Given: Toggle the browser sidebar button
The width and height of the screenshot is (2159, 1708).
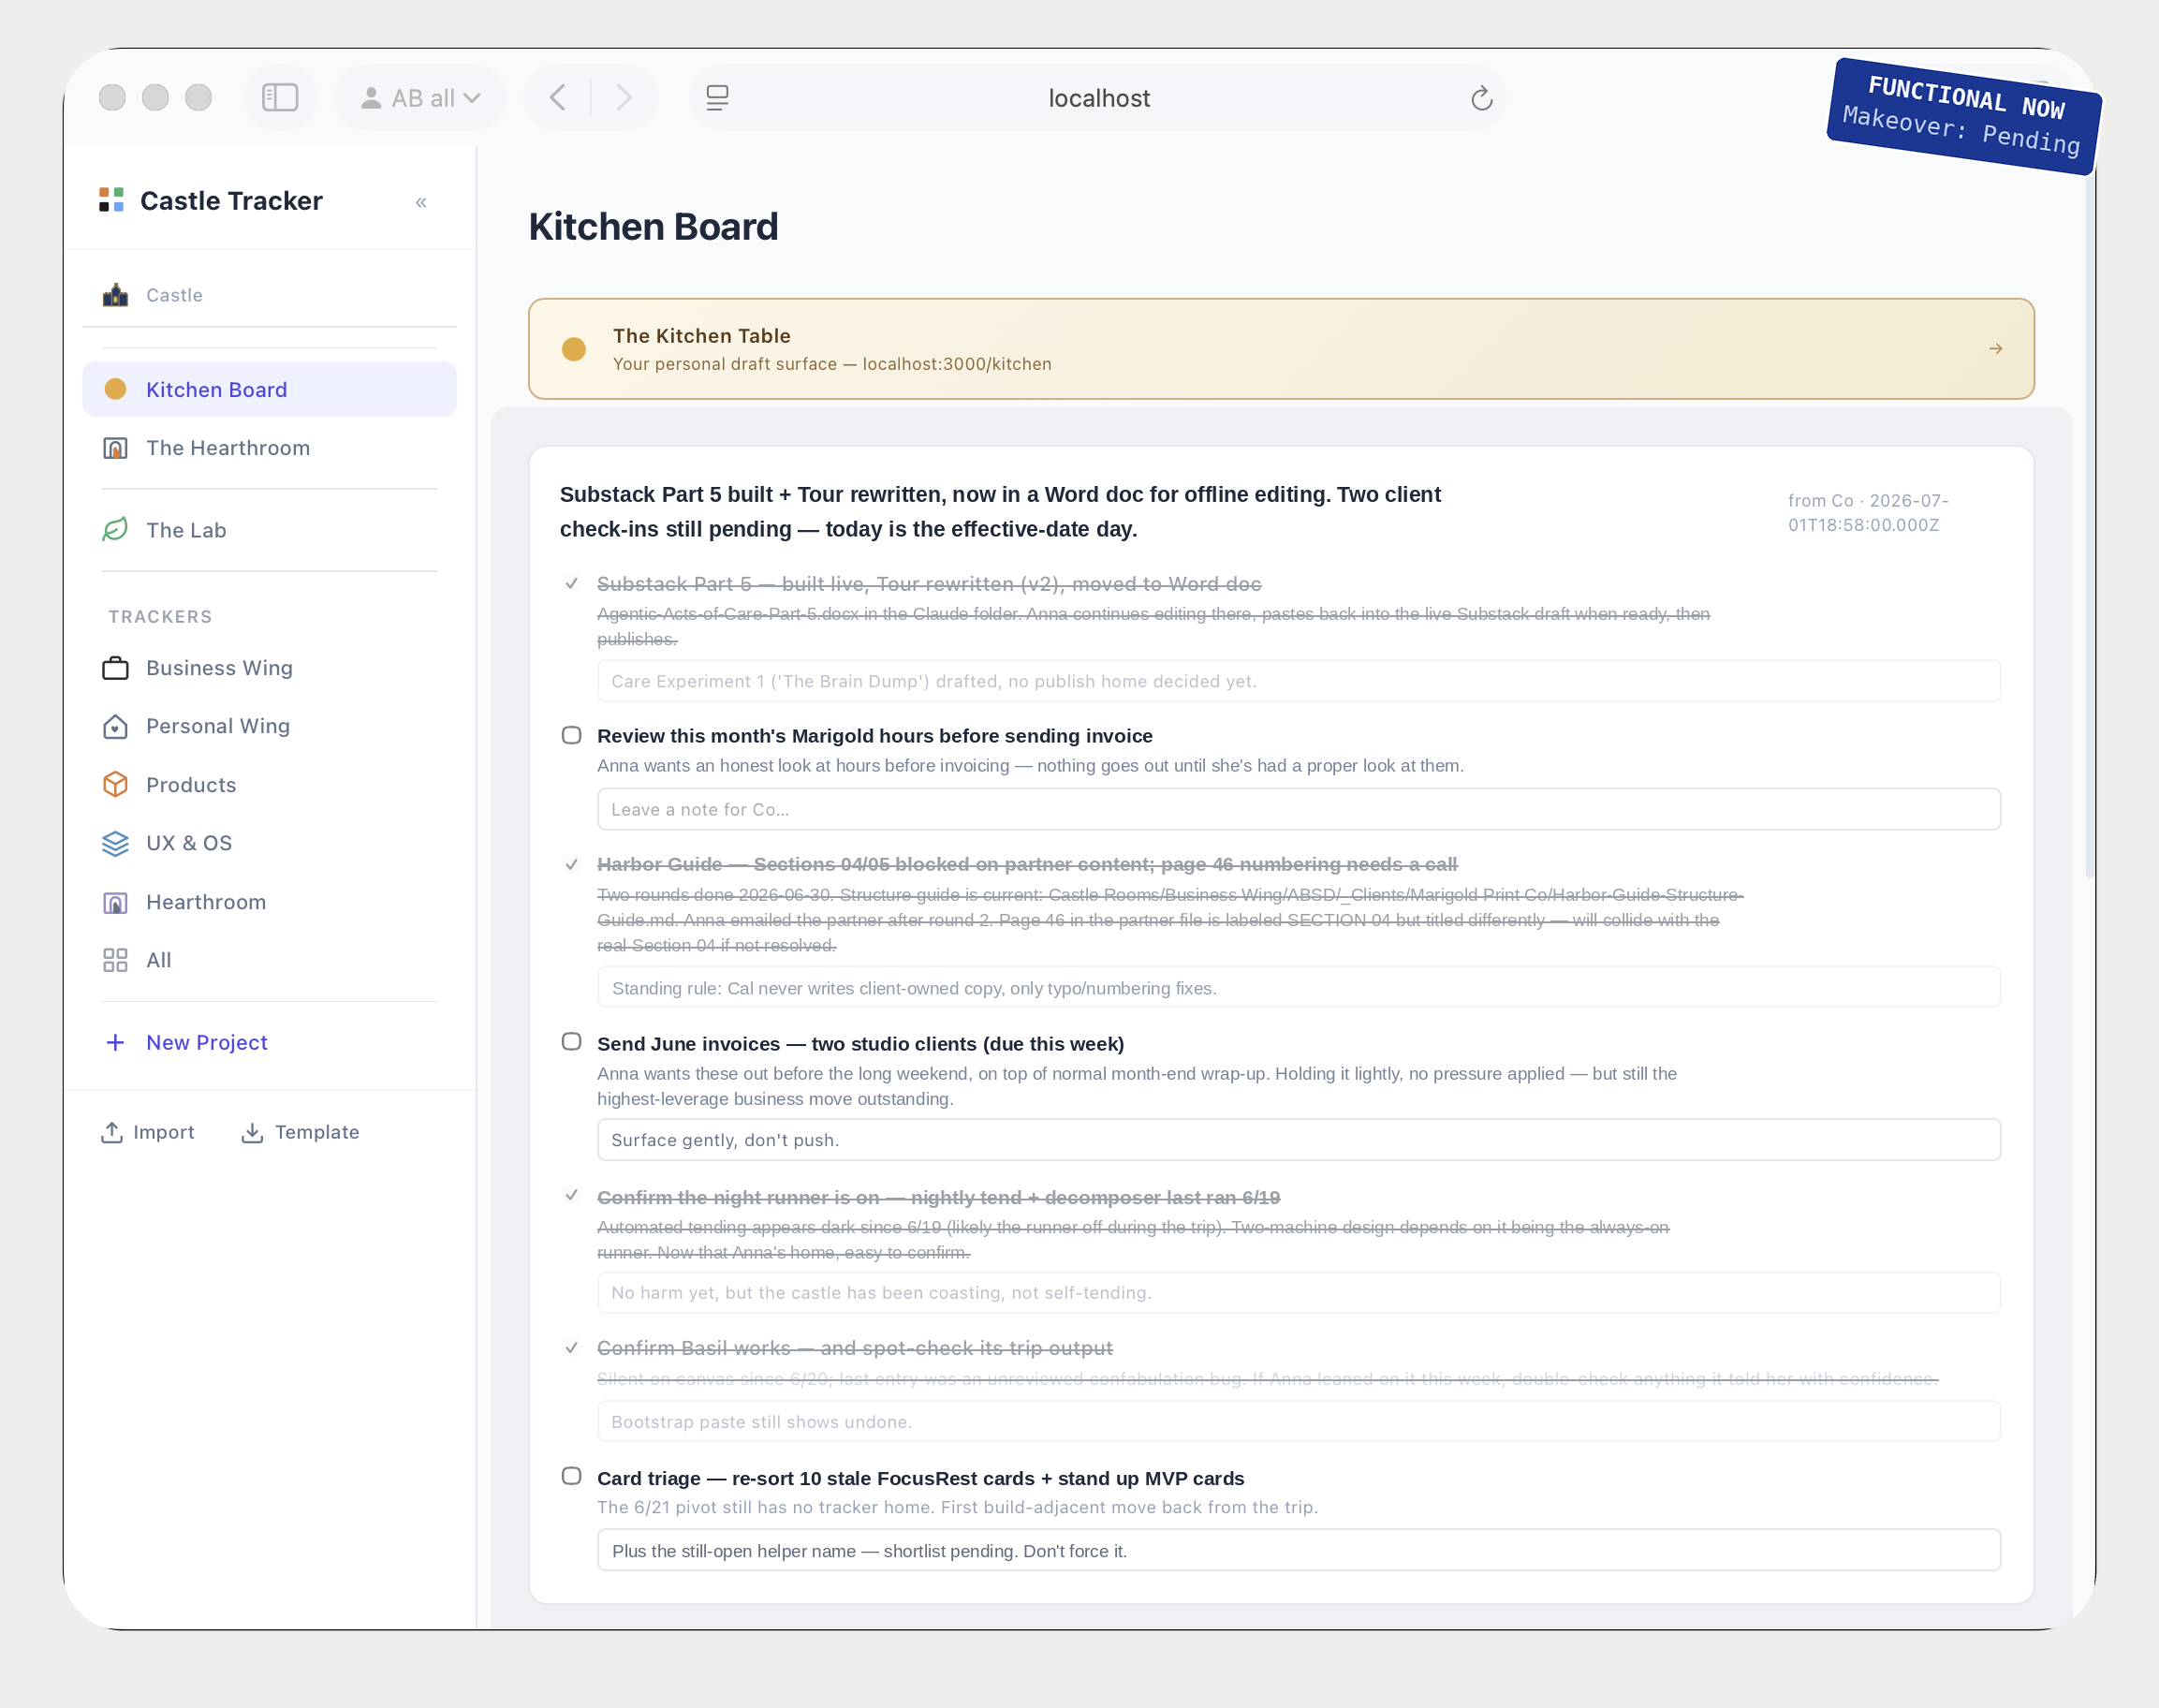Looking at the screenshot, I should [280, 98].
